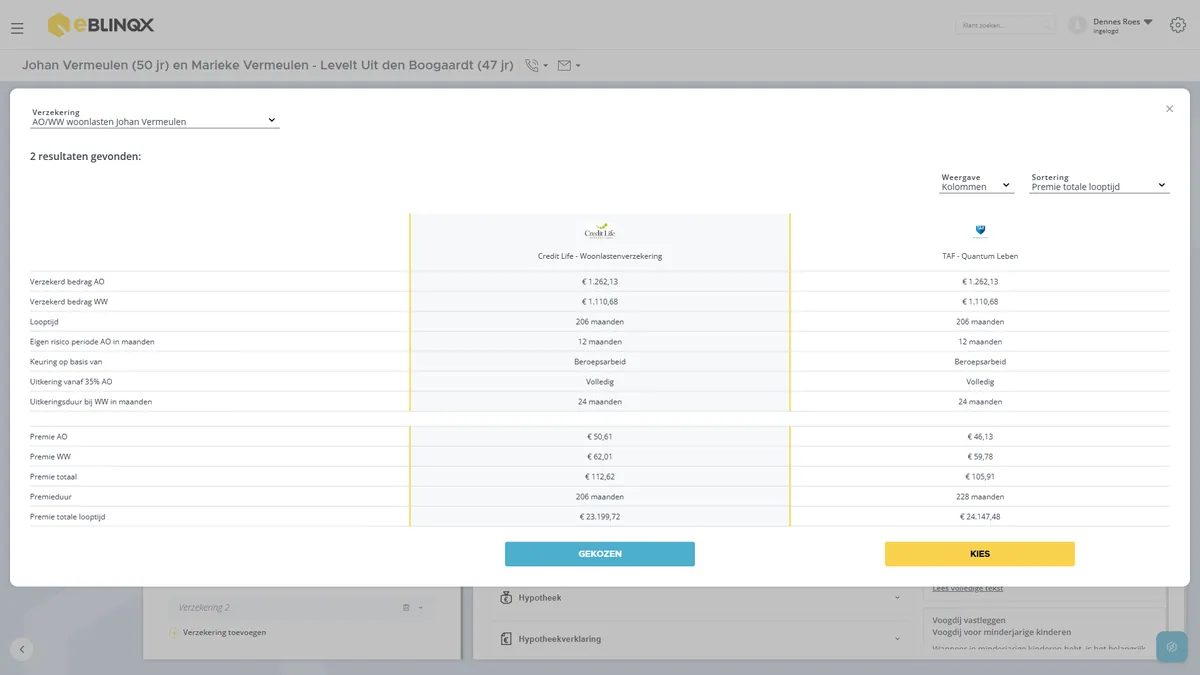Click TAF total premium € 24.147,48
Viewport: 1200px width, 675px height.
980,517
